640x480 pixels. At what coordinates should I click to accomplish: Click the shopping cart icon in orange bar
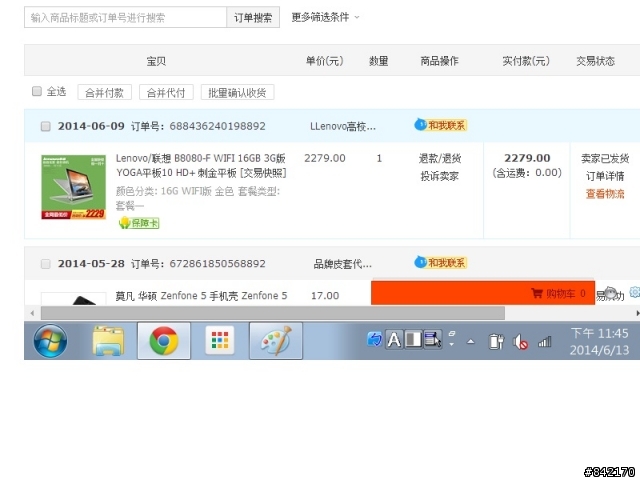click(x=537, y=293)
